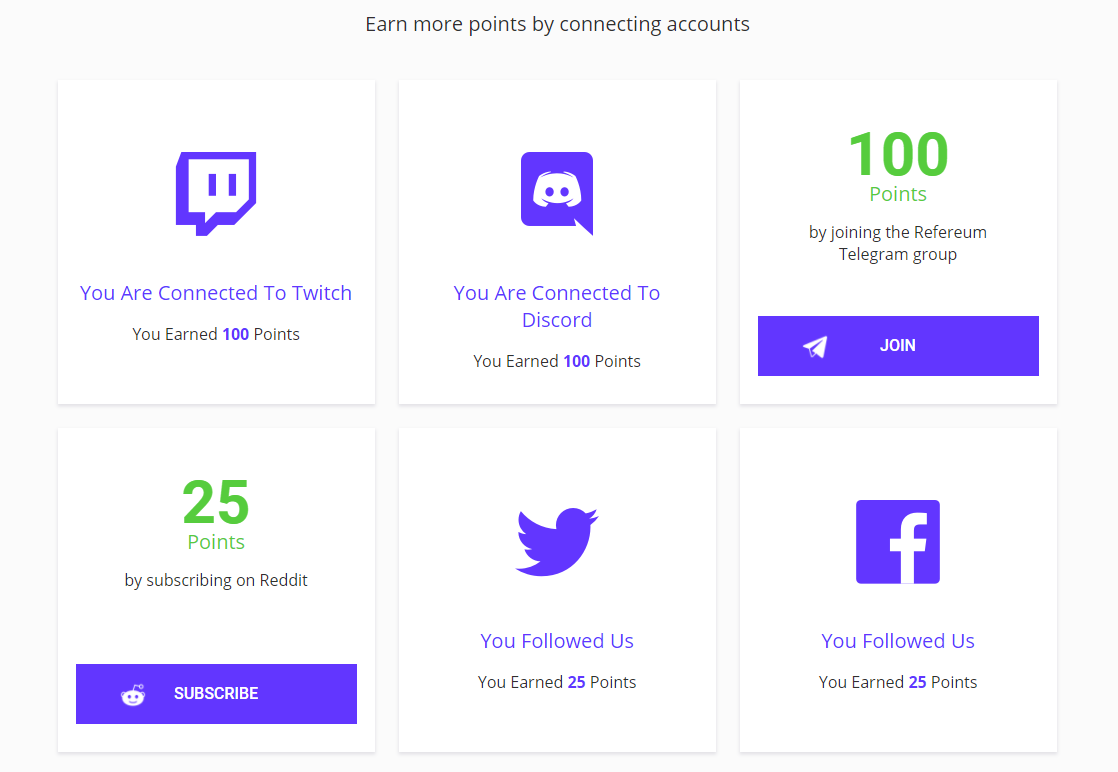
Task: Click 'by subscribing on Reddit' text
Action: click(x=216, y=580)
